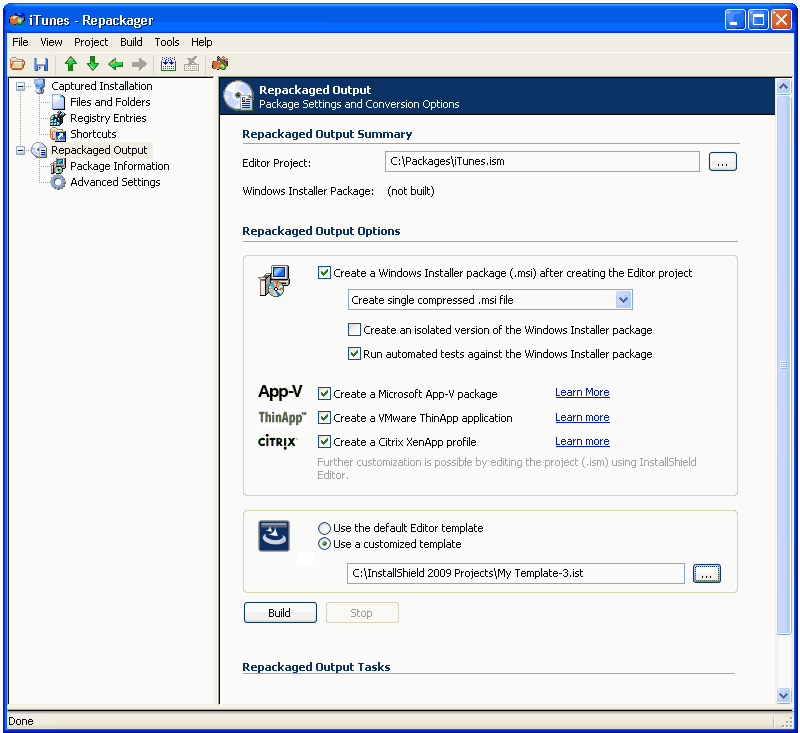This screenshot has width=800, height=733.
Task: Open the Tools menu
Action: (167, 42)
